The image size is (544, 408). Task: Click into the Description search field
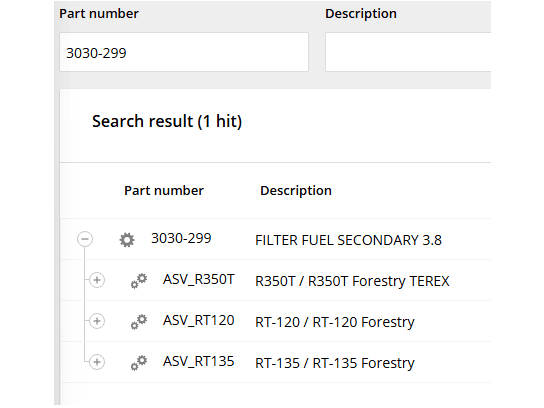(408, 52)
